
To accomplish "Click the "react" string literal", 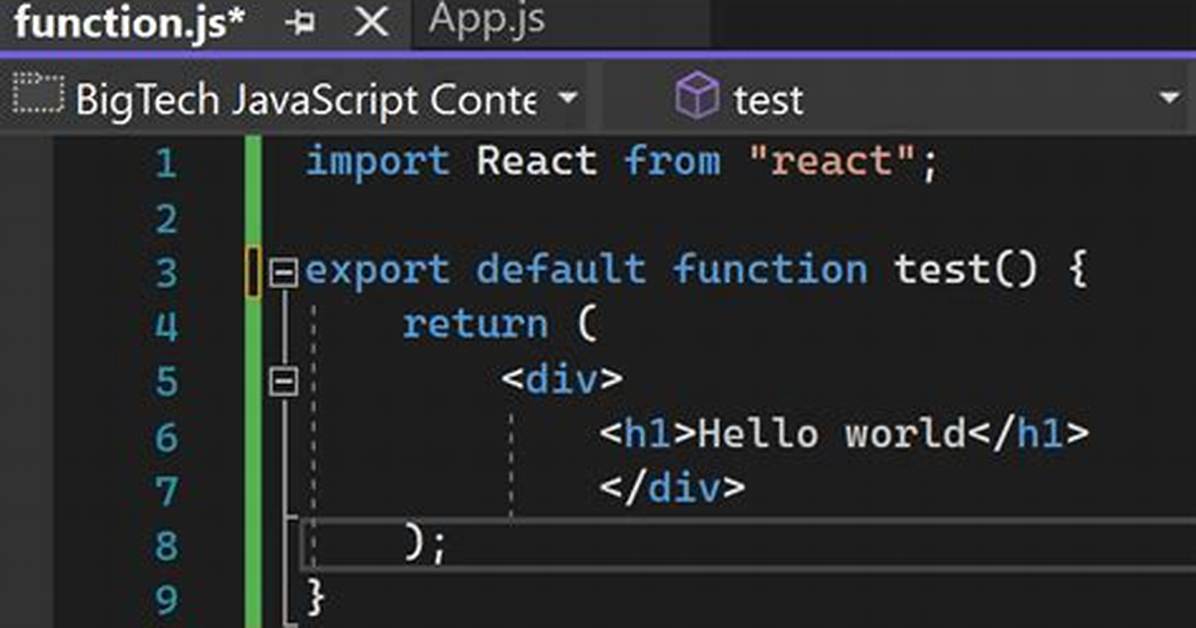I will pos(832,161).
